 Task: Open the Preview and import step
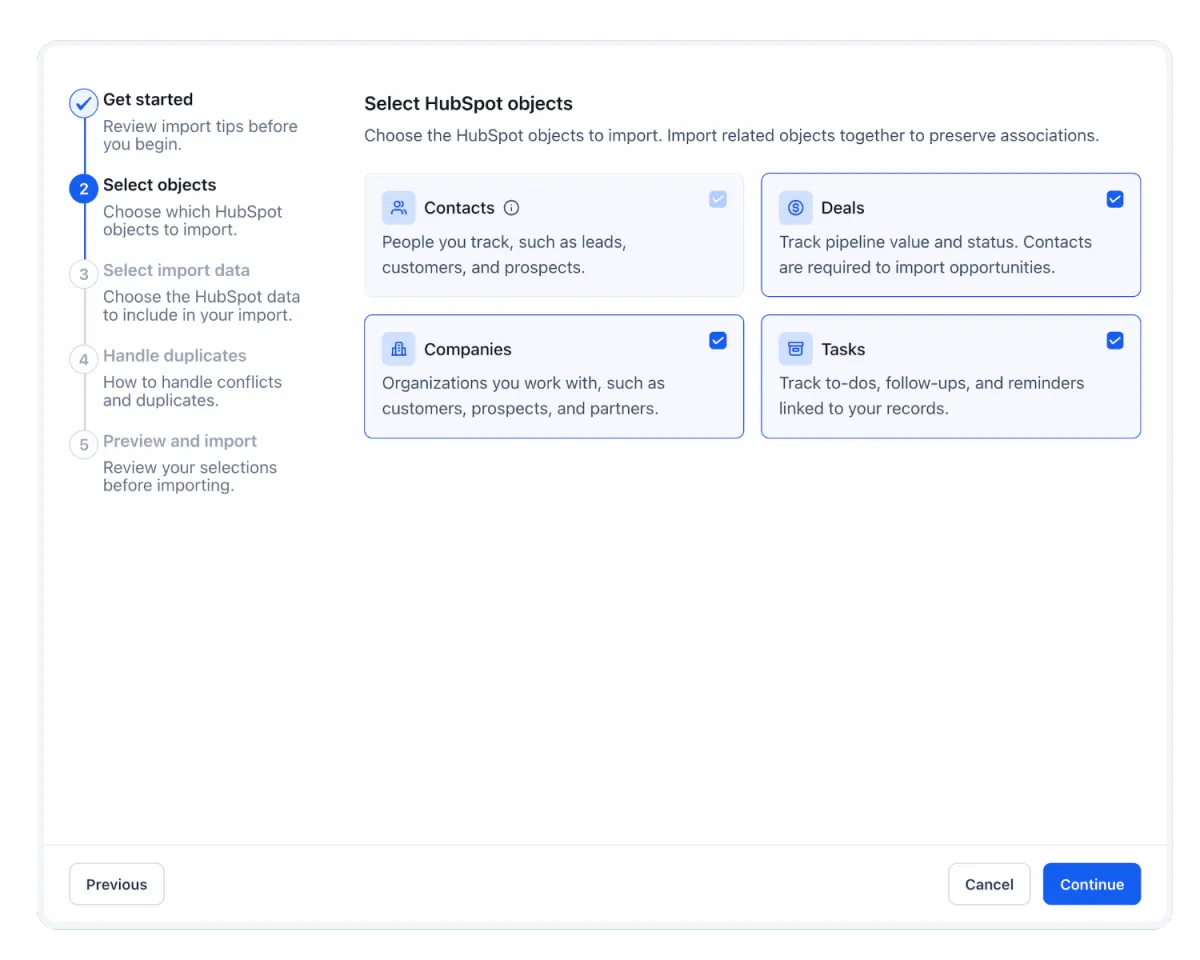(x=180, y=441)
